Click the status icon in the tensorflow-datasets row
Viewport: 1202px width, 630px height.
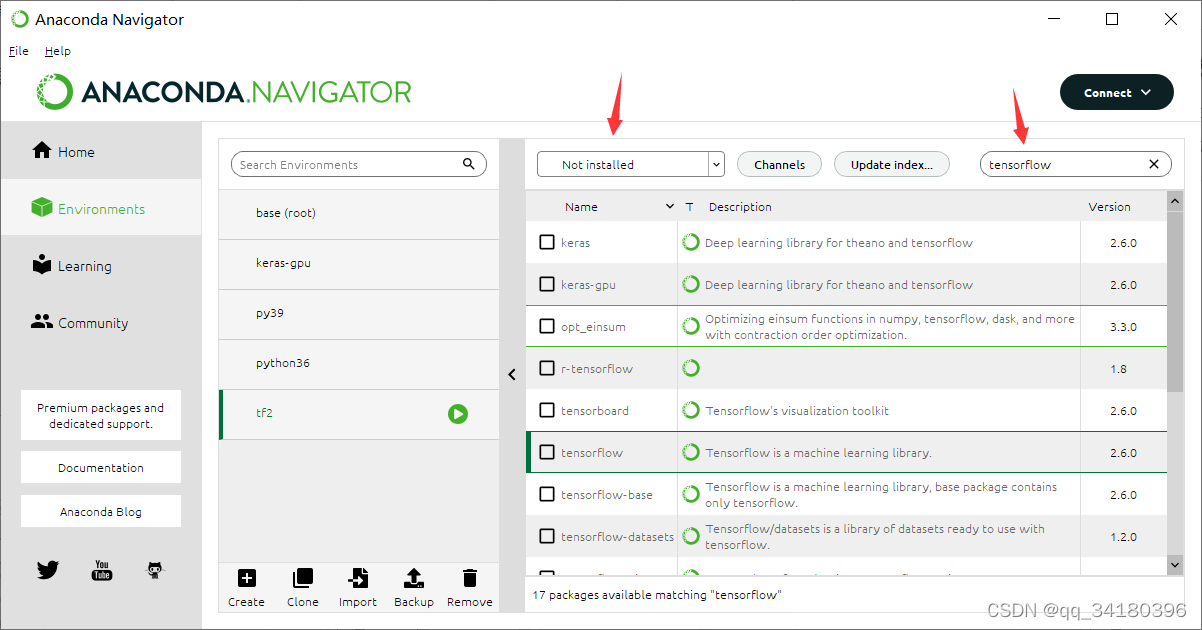point(690,536)
